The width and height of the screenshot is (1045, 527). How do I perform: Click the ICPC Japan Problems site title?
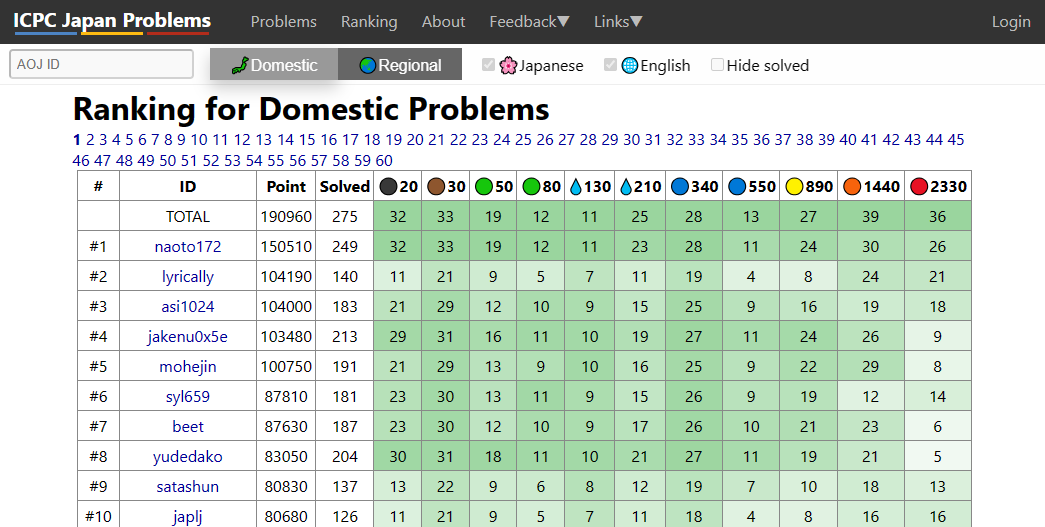click(112, 21)
